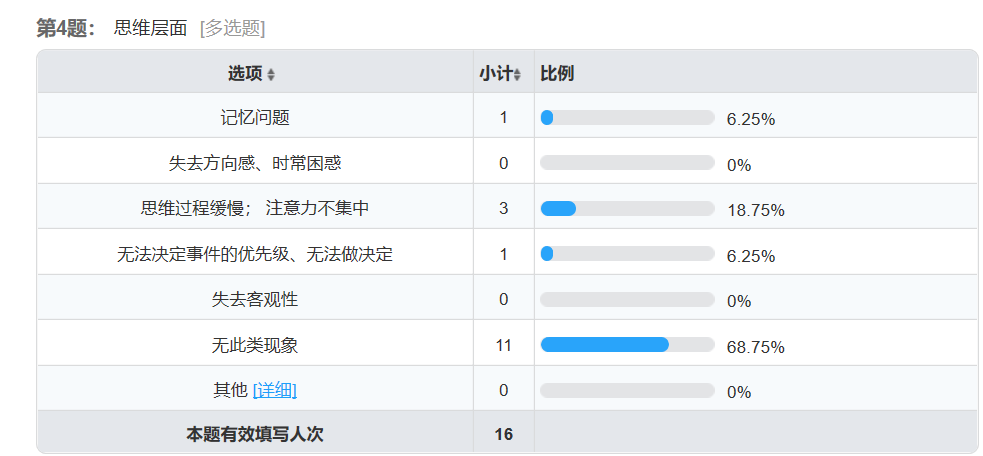Click the count 11 in 小计 column
The height and width of the screenshot is (456, 983).
point(503,345)
